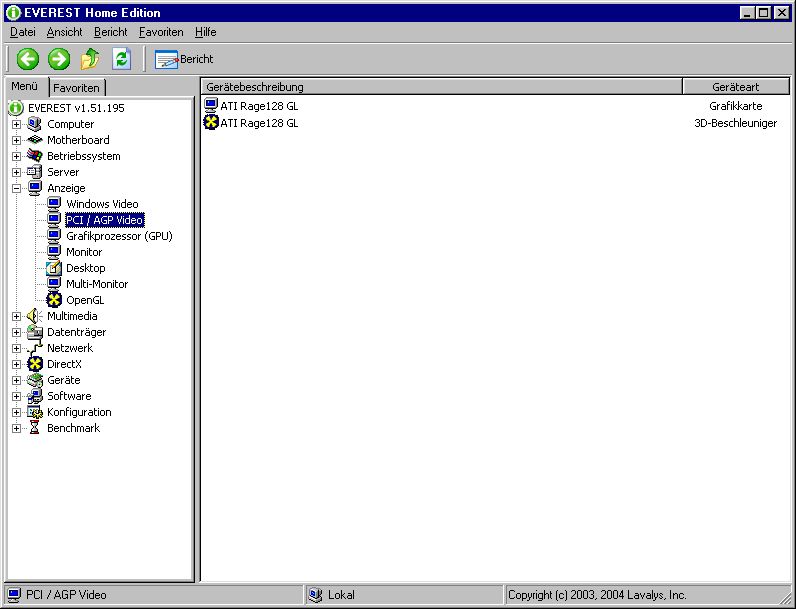Viewport: 796px width, 609px height.
Task: Expand the Benchmark tree node
Action: coord(16,428)
